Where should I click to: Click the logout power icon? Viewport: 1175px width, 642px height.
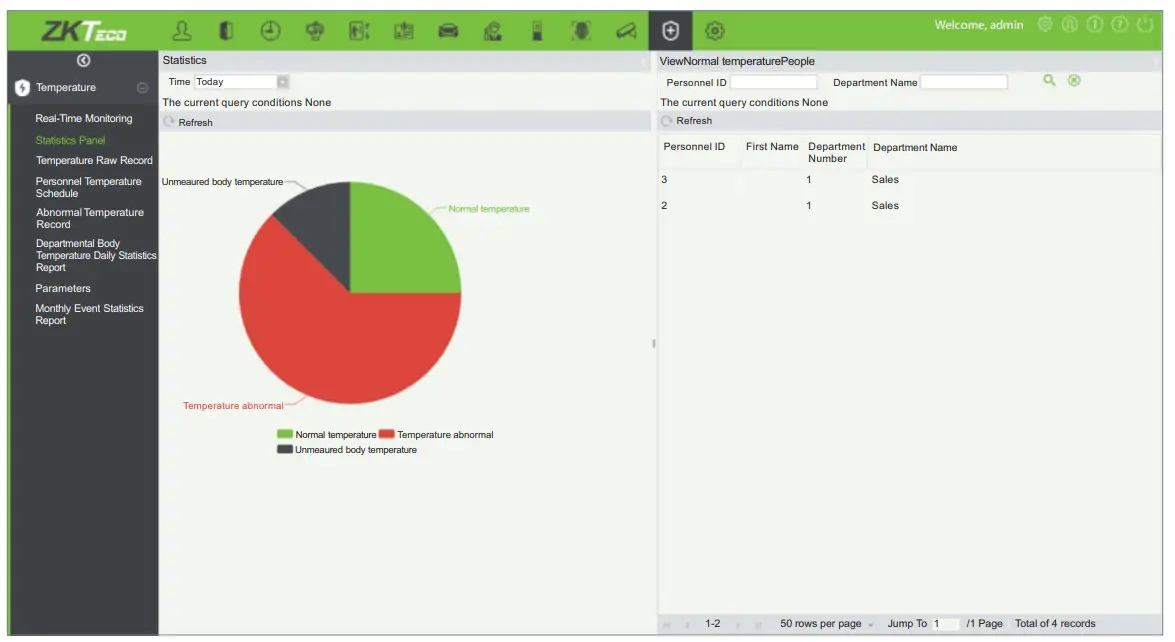coord(1145,25)
